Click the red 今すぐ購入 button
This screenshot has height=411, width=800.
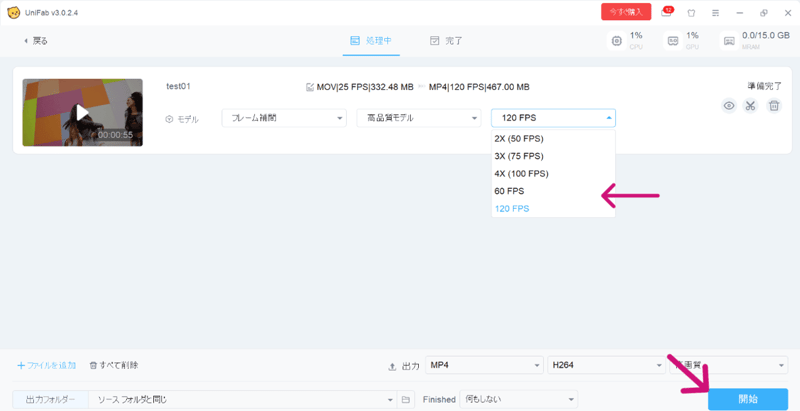626,12
